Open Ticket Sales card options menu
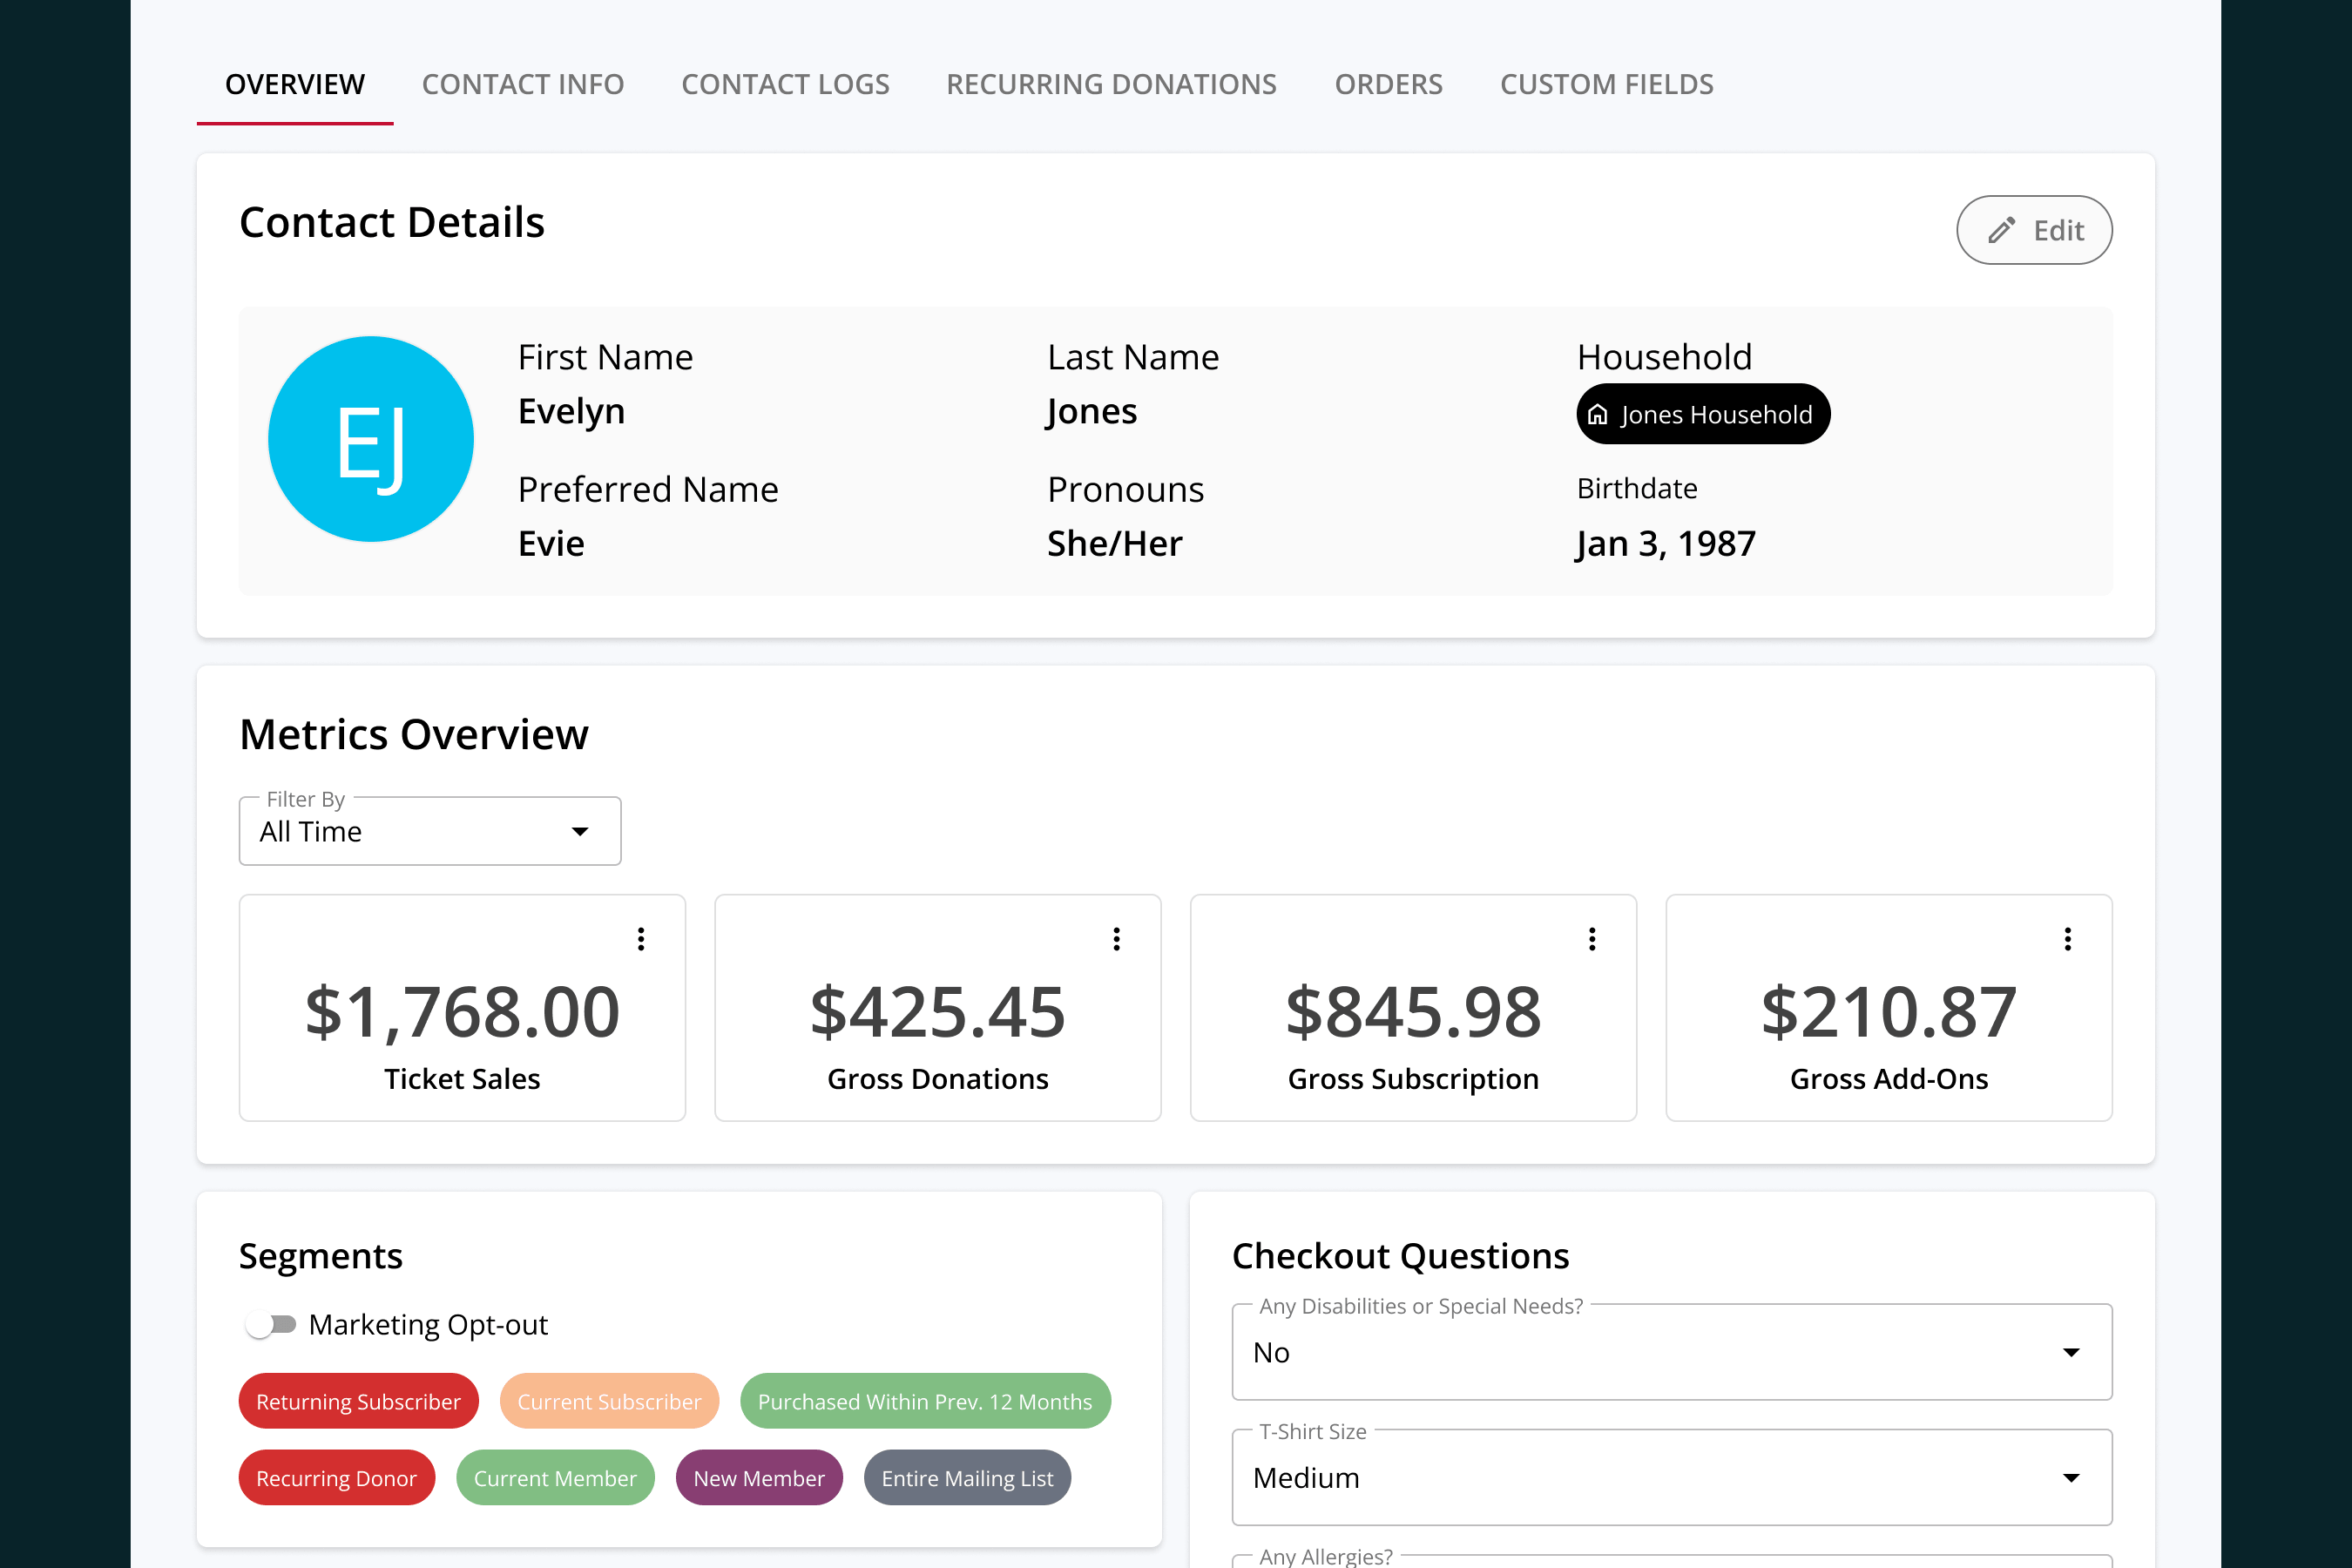Screen dimensions: 2352x1568 641,939
